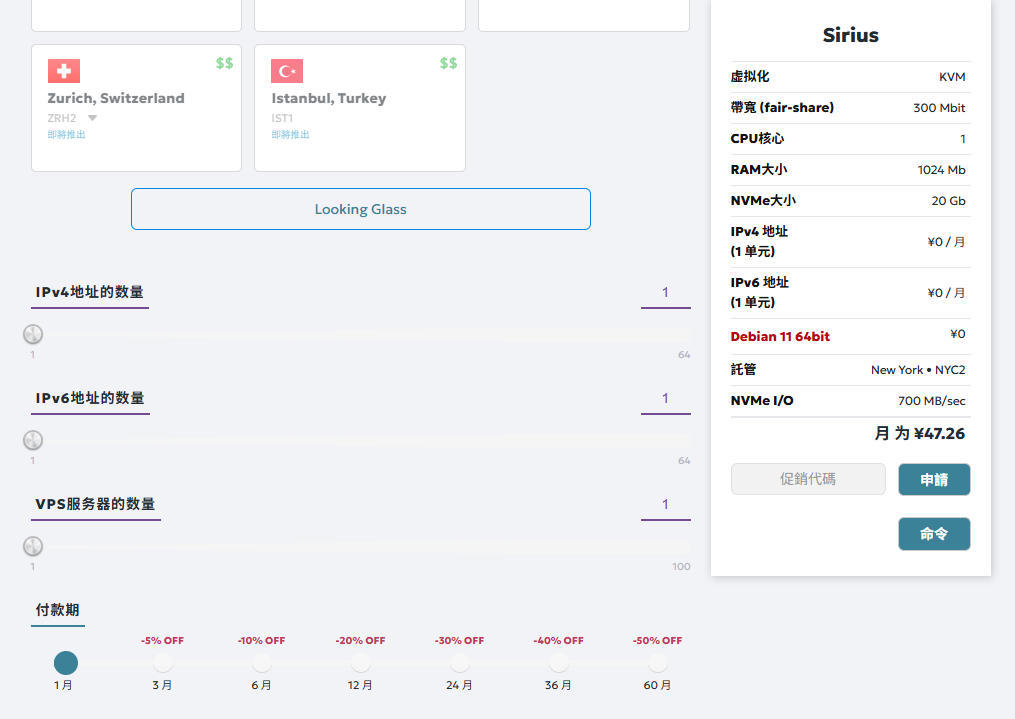Choose the 24 month billing option
The image size is (1015, 719).
click(460, 662)
